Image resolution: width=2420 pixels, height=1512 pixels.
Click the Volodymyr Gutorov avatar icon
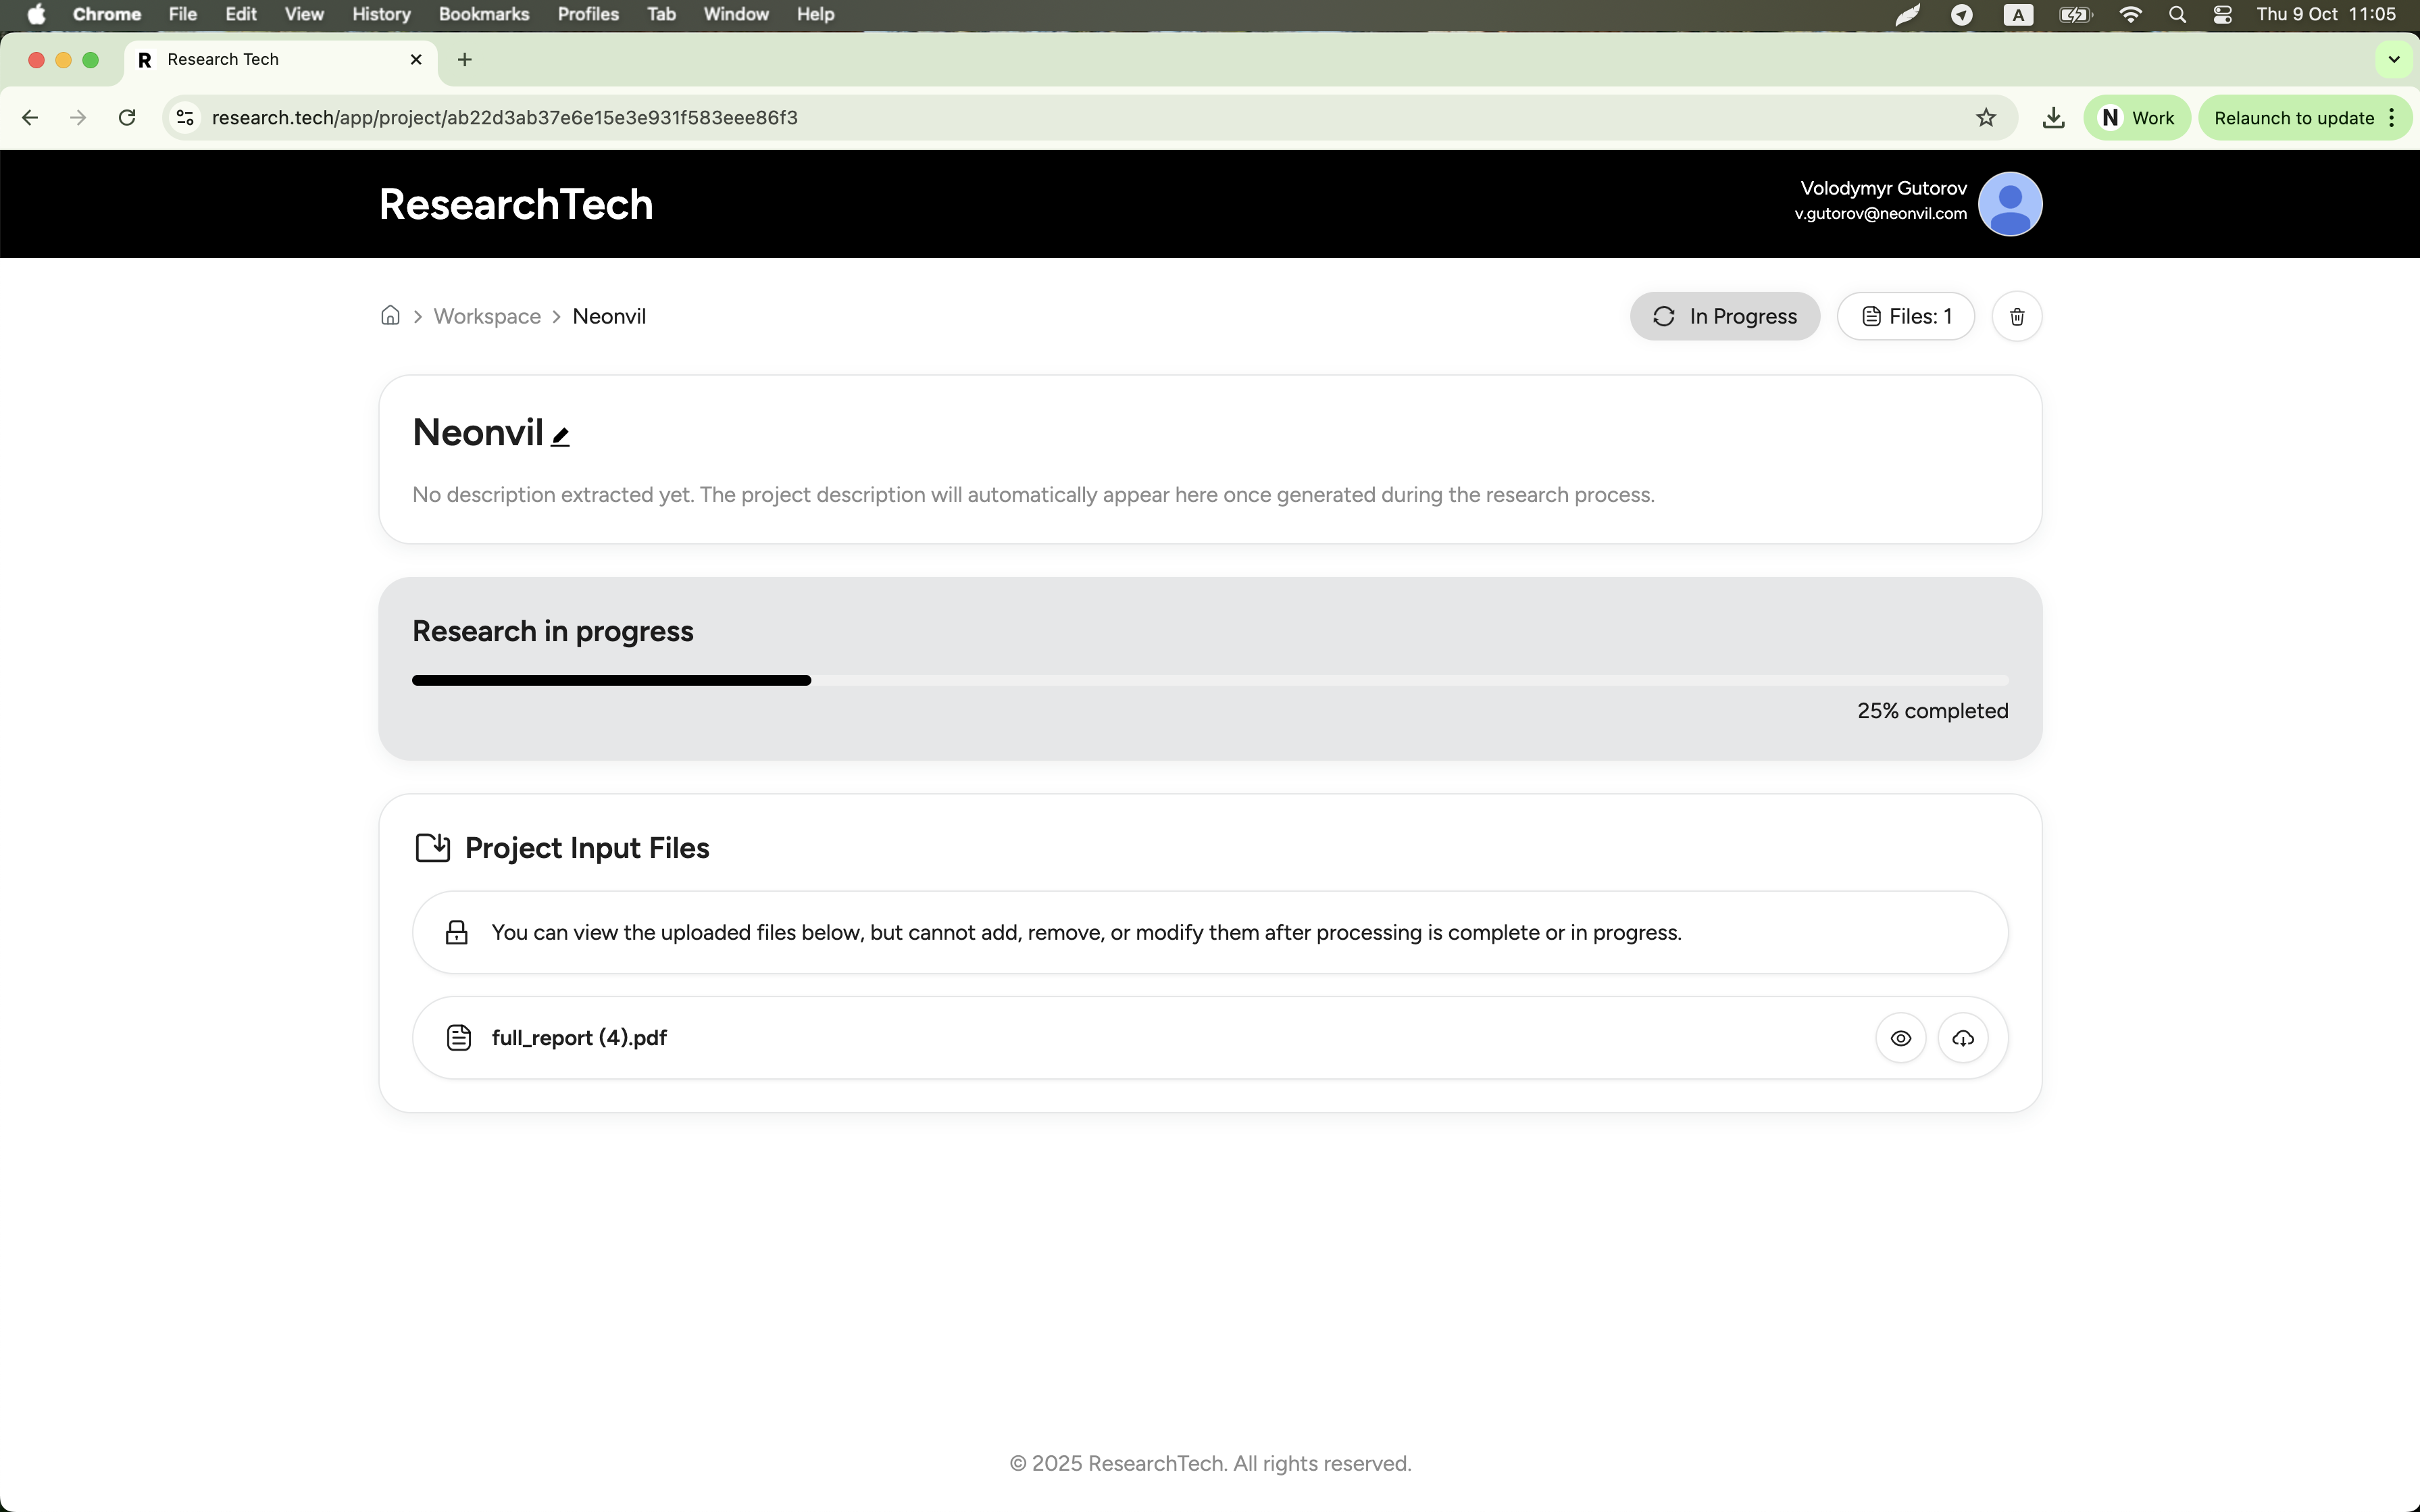pos(2011,203)
